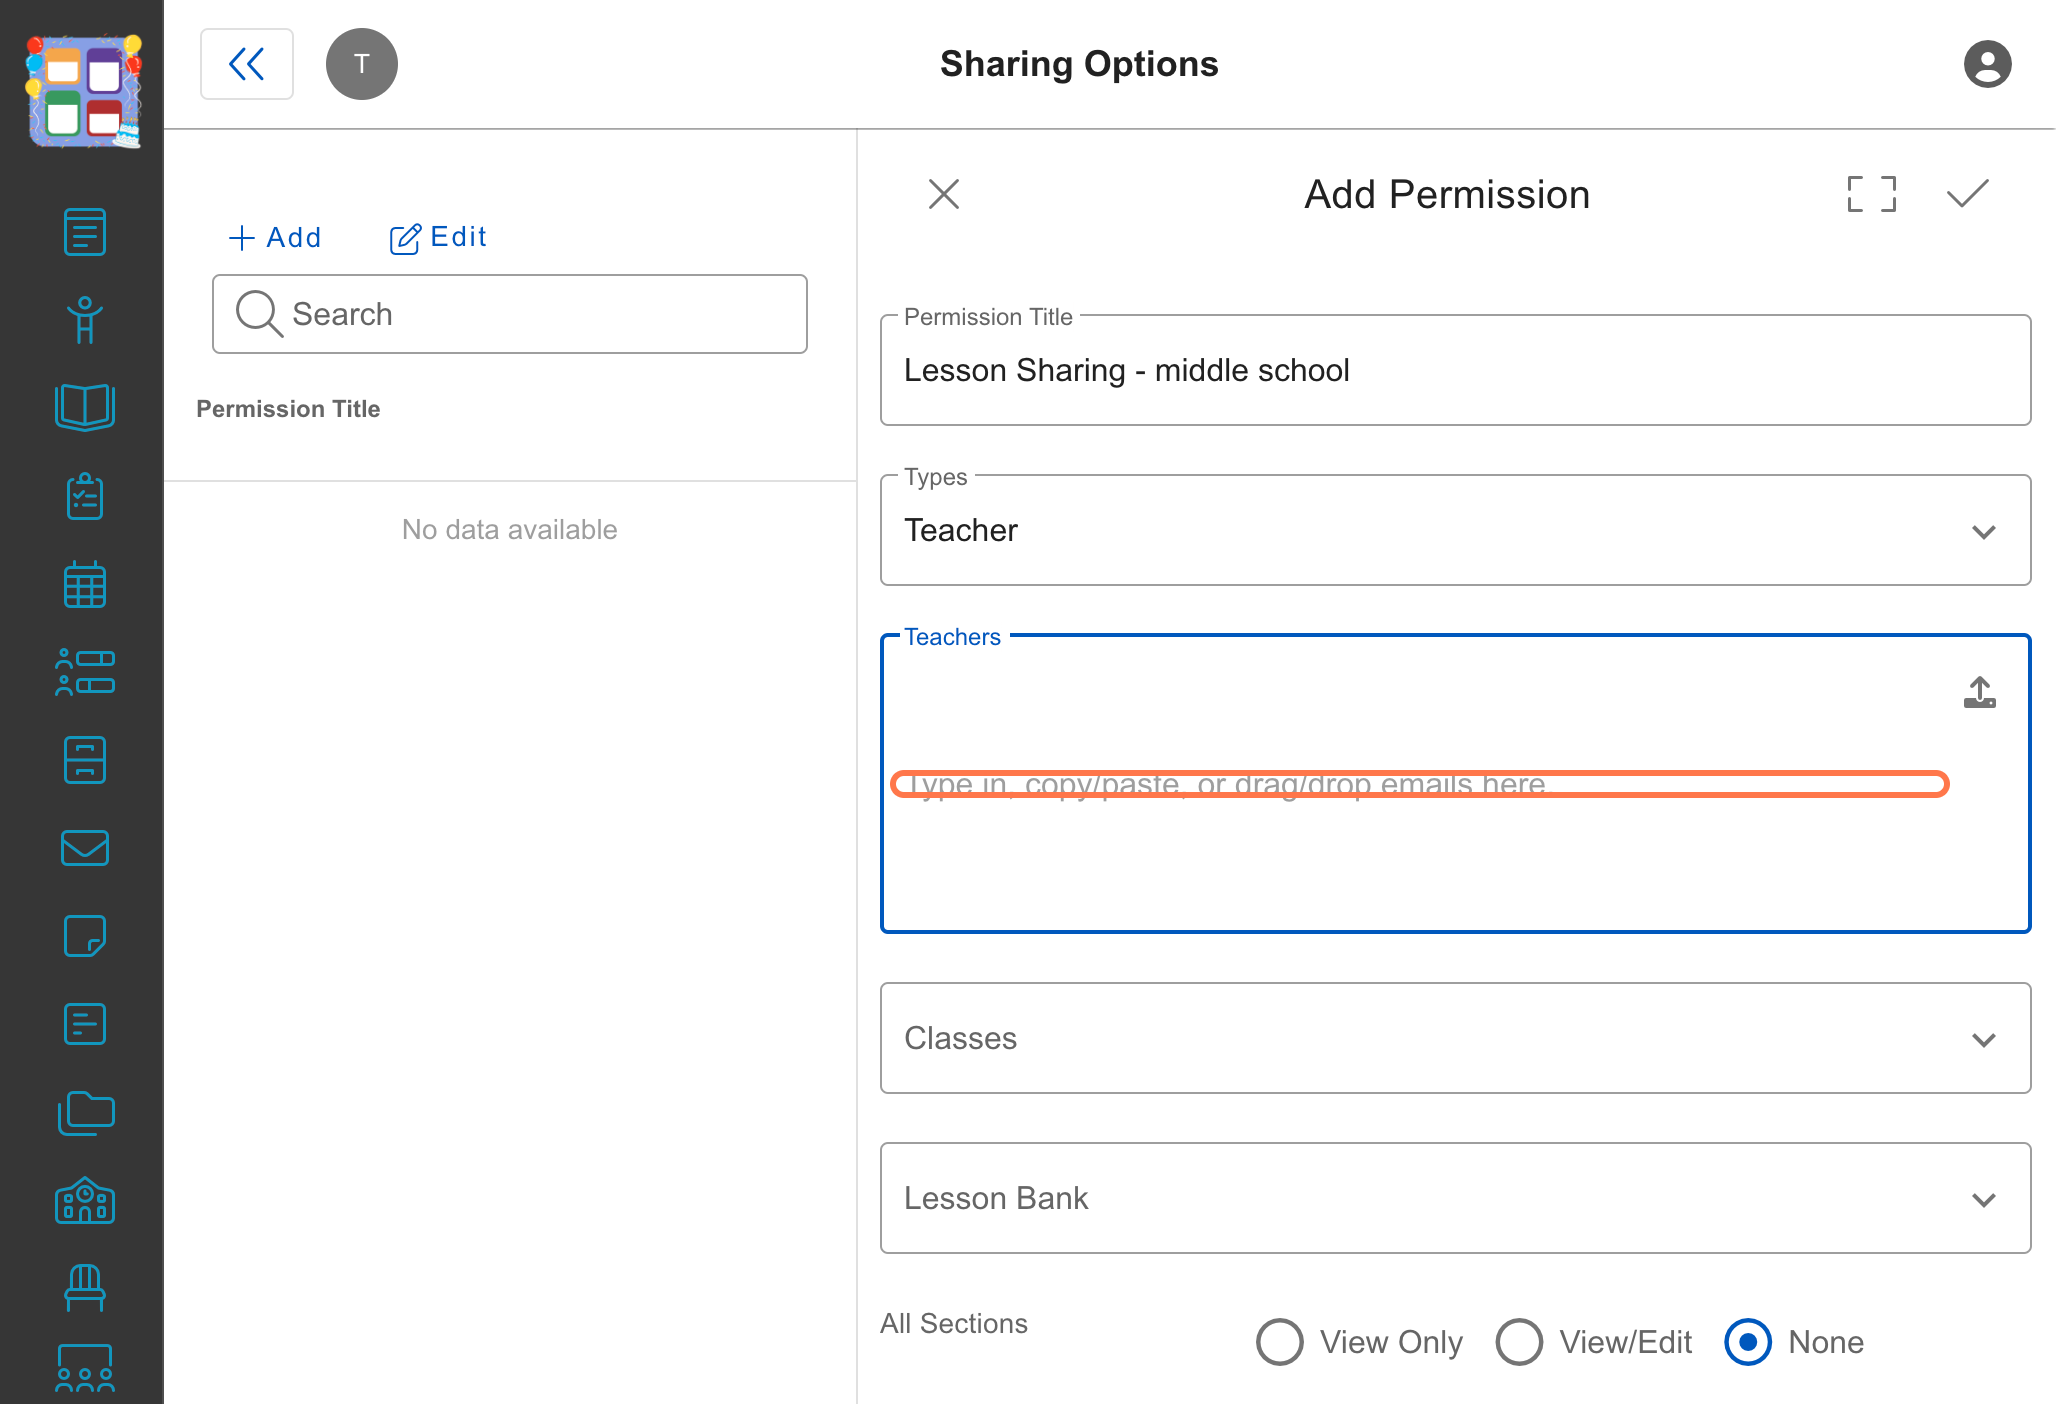Click the upload icon in Teachers box
This screenshot has height=1404, width=2056.
tap(1979, 692)
